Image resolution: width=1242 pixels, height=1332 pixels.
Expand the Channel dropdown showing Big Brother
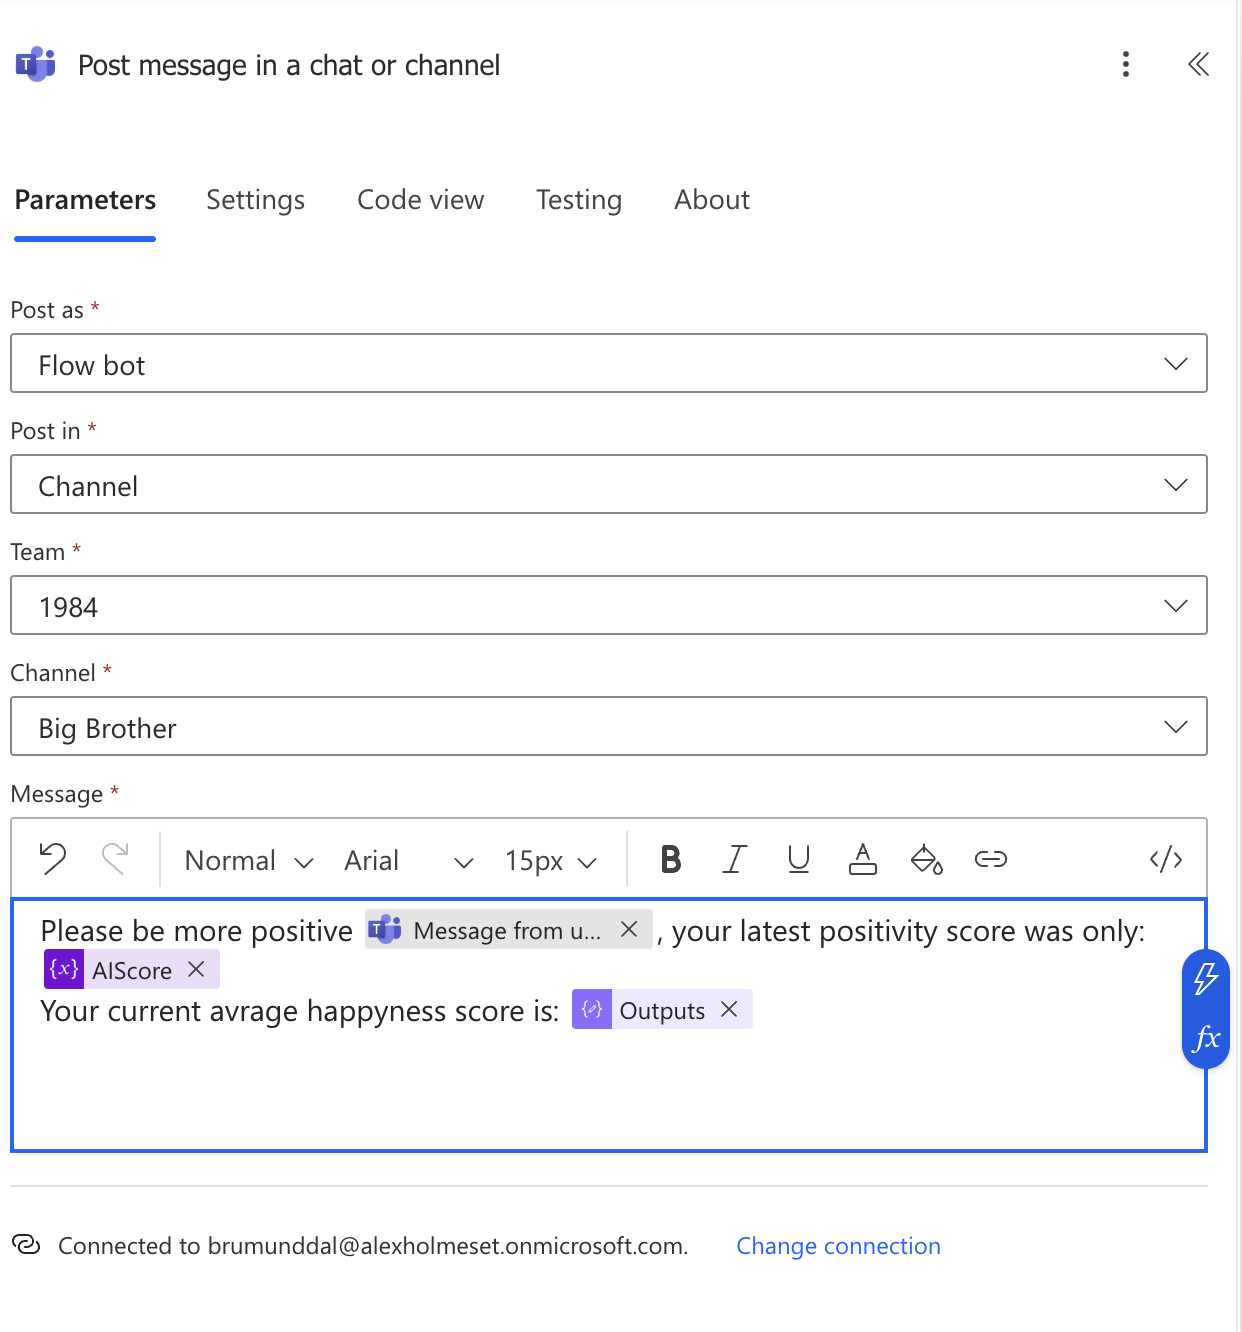tap(608, 727)
